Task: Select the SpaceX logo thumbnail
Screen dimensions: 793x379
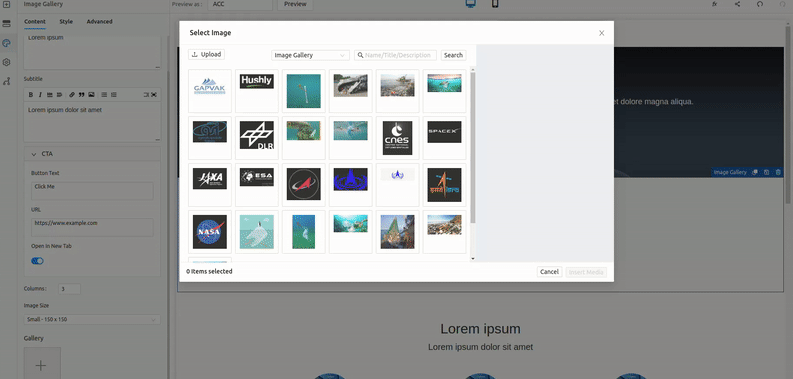Action: [445, 138]
